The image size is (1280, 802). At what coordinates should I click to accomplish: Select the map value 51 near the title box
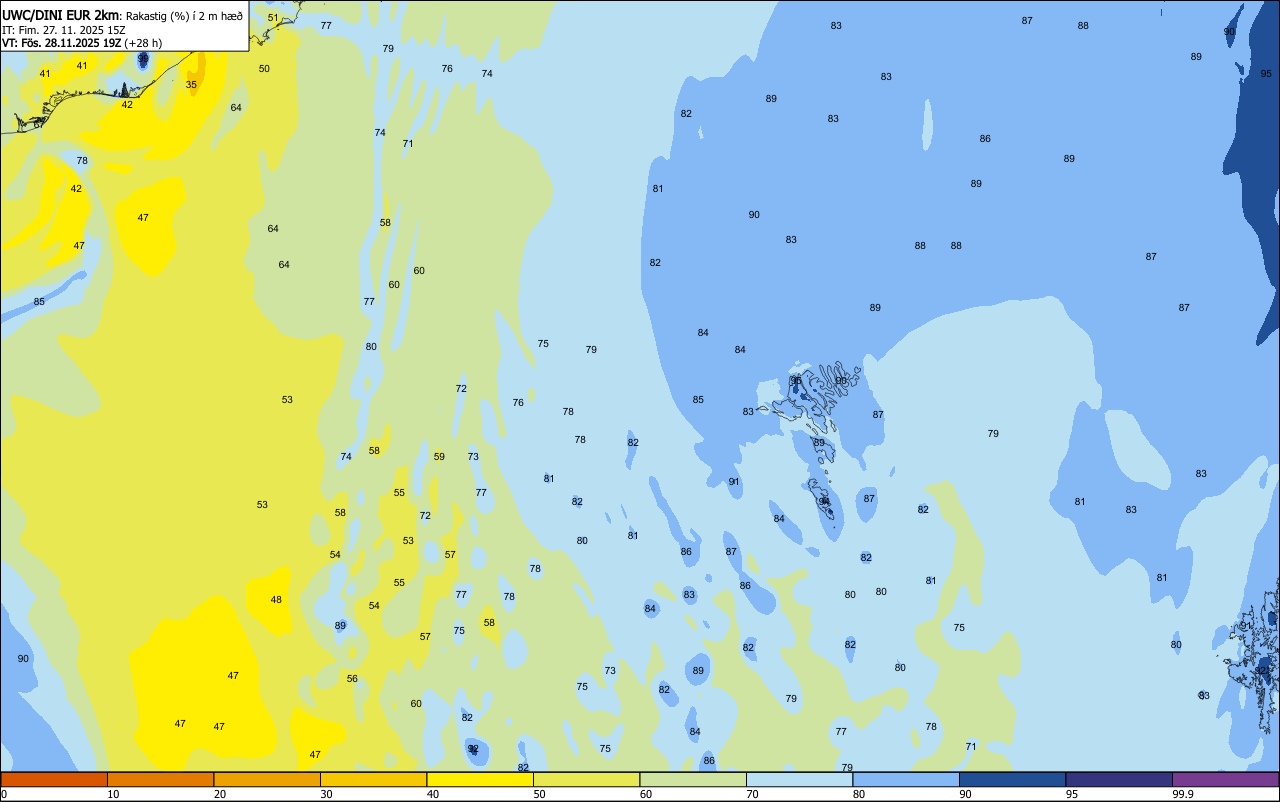[x=273, y=18]
